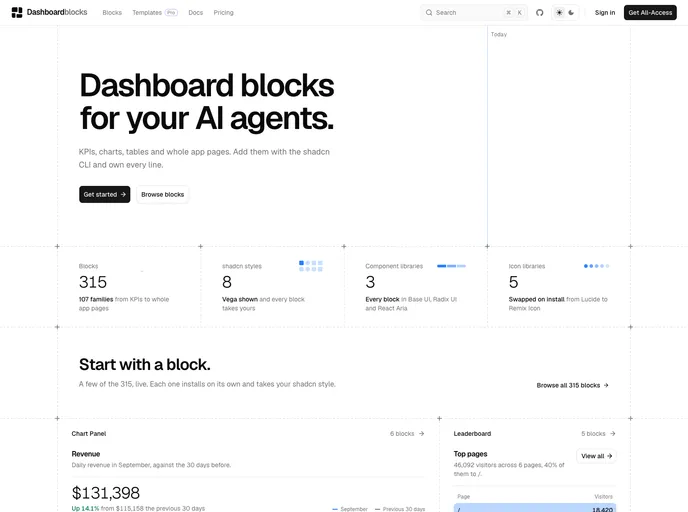Click the View all button in Top pages

tap(596, 456)
